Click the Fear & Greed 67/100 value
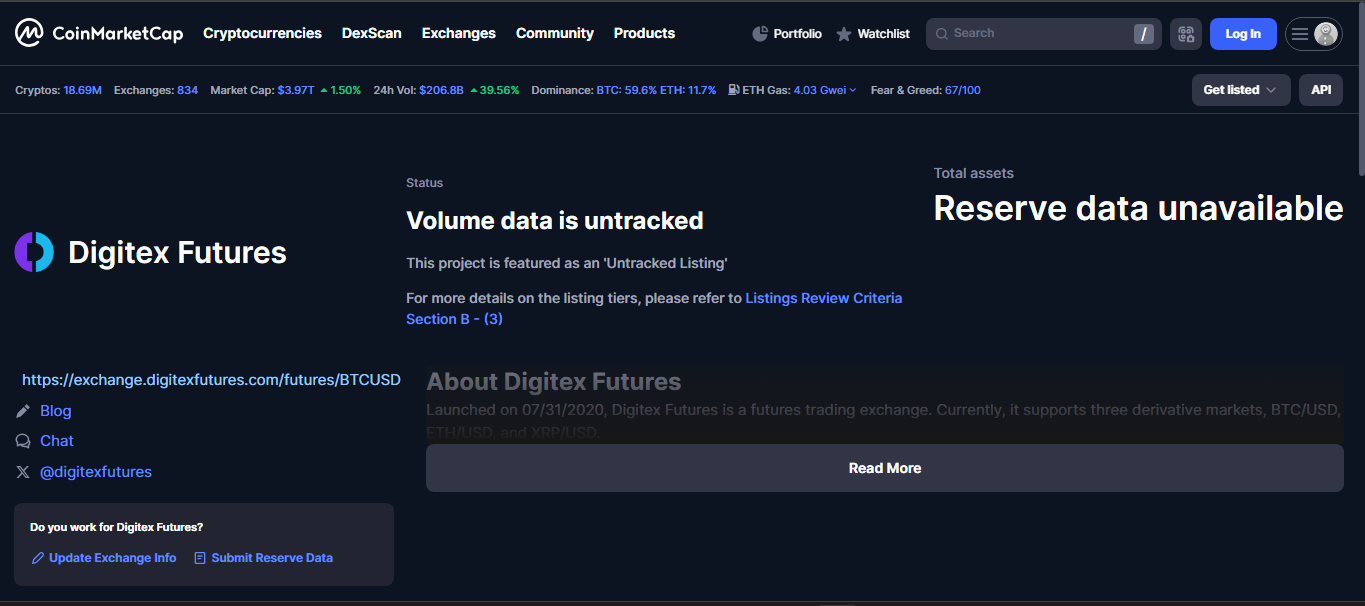Image resolution: width=1365 pixels, height=606 pixels. pyautogui.click(x=963, y=90)
